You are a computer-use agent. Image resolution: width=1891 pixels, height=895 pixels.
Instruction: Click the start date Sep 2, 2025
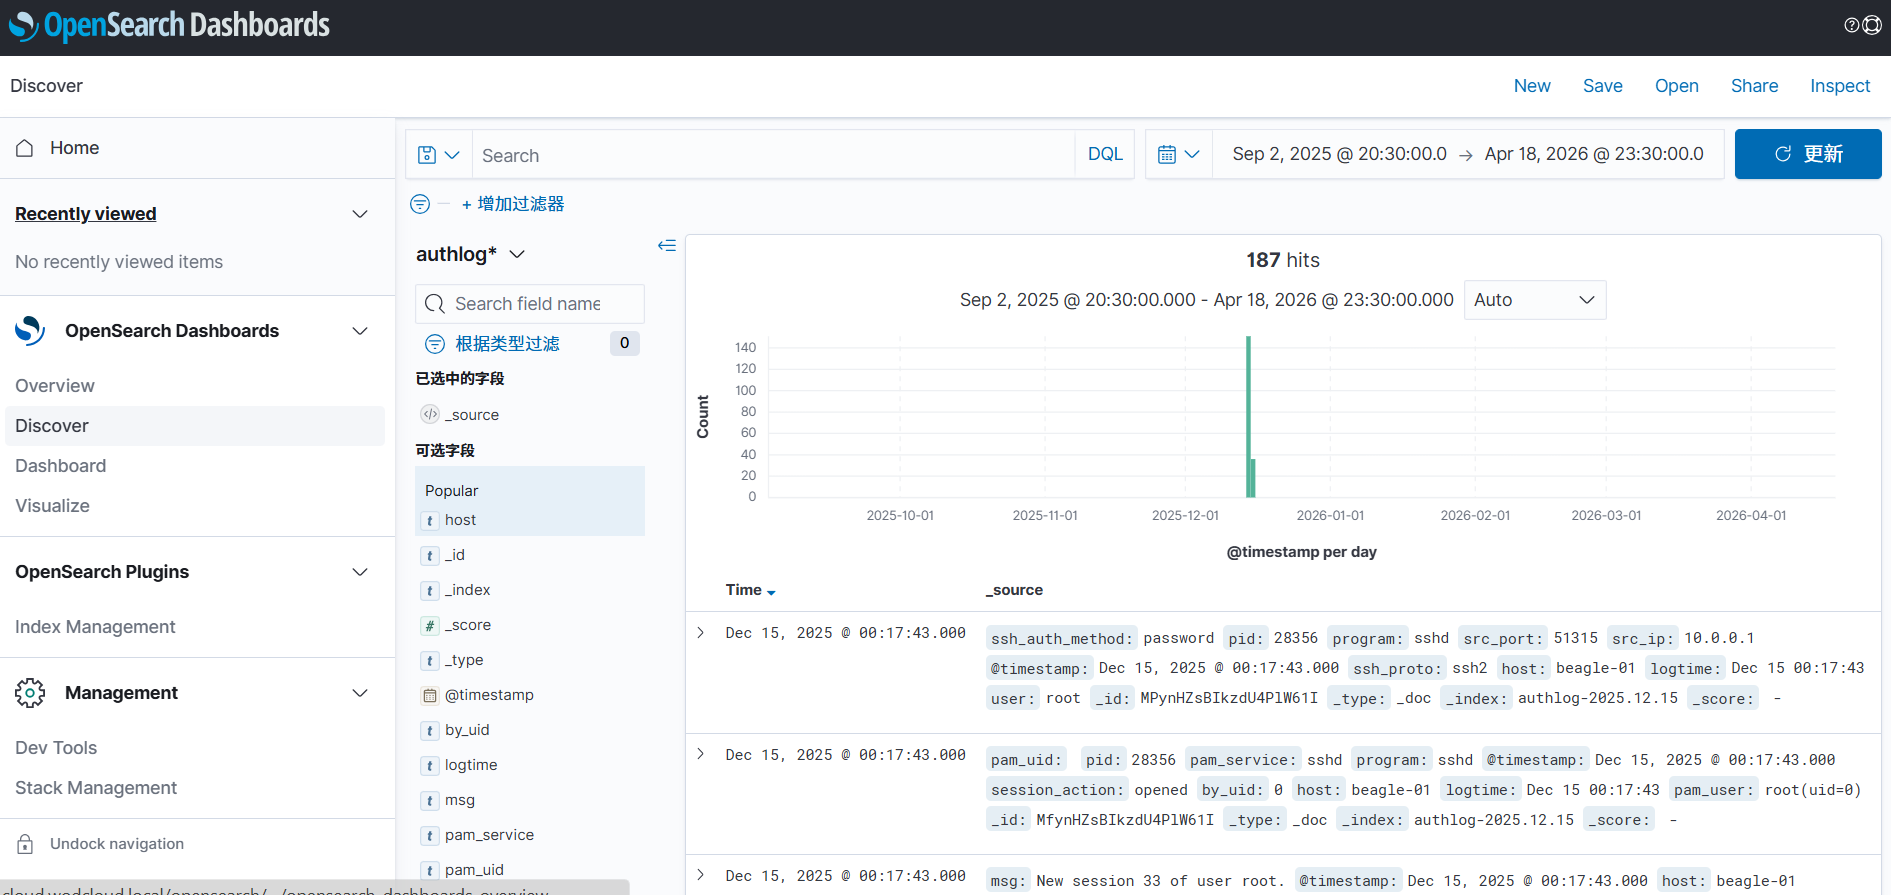[1340, 154]
